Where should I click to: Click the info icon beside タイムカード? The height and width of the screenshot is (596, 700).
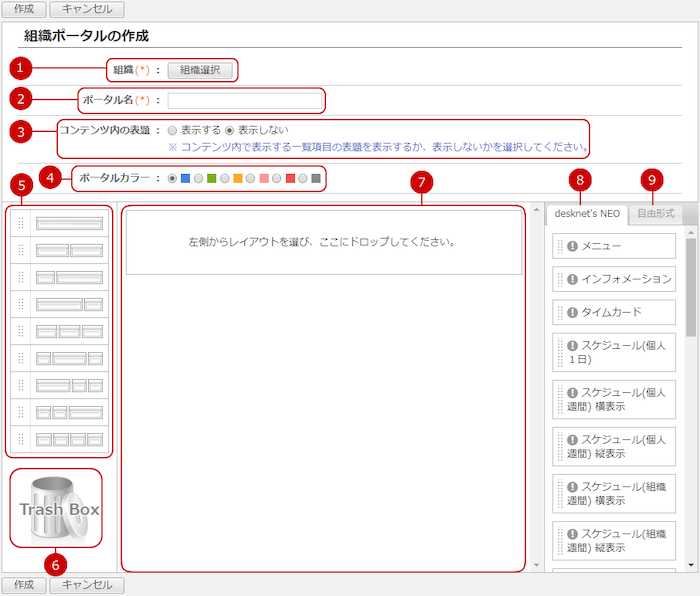coord(572,312)
